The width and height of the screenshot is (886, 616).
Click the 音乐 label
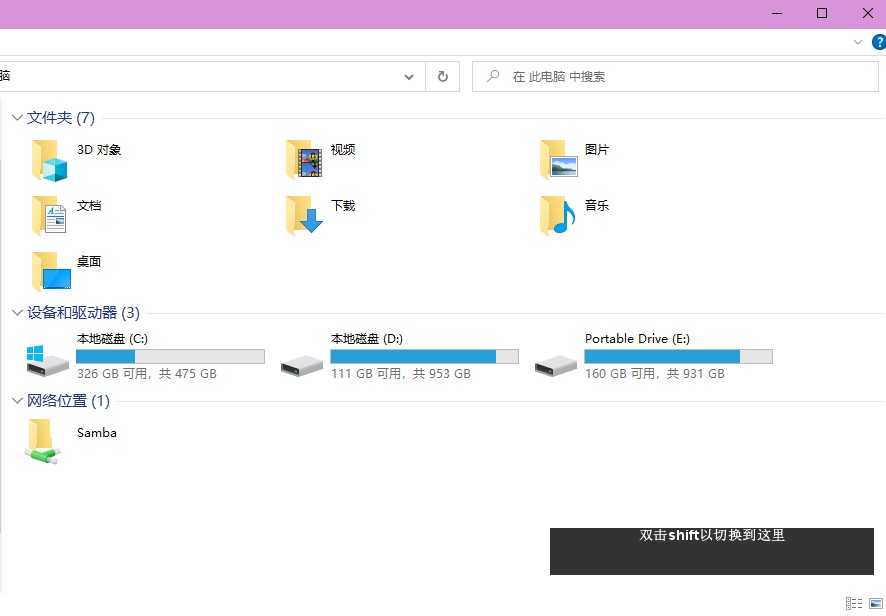[597, 206]
